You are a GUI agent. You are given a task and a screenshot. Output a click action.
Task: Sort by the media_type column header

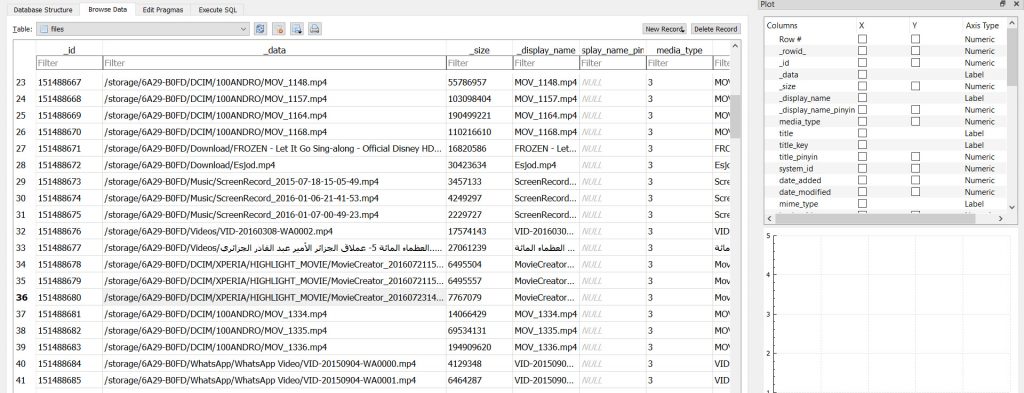679,50
